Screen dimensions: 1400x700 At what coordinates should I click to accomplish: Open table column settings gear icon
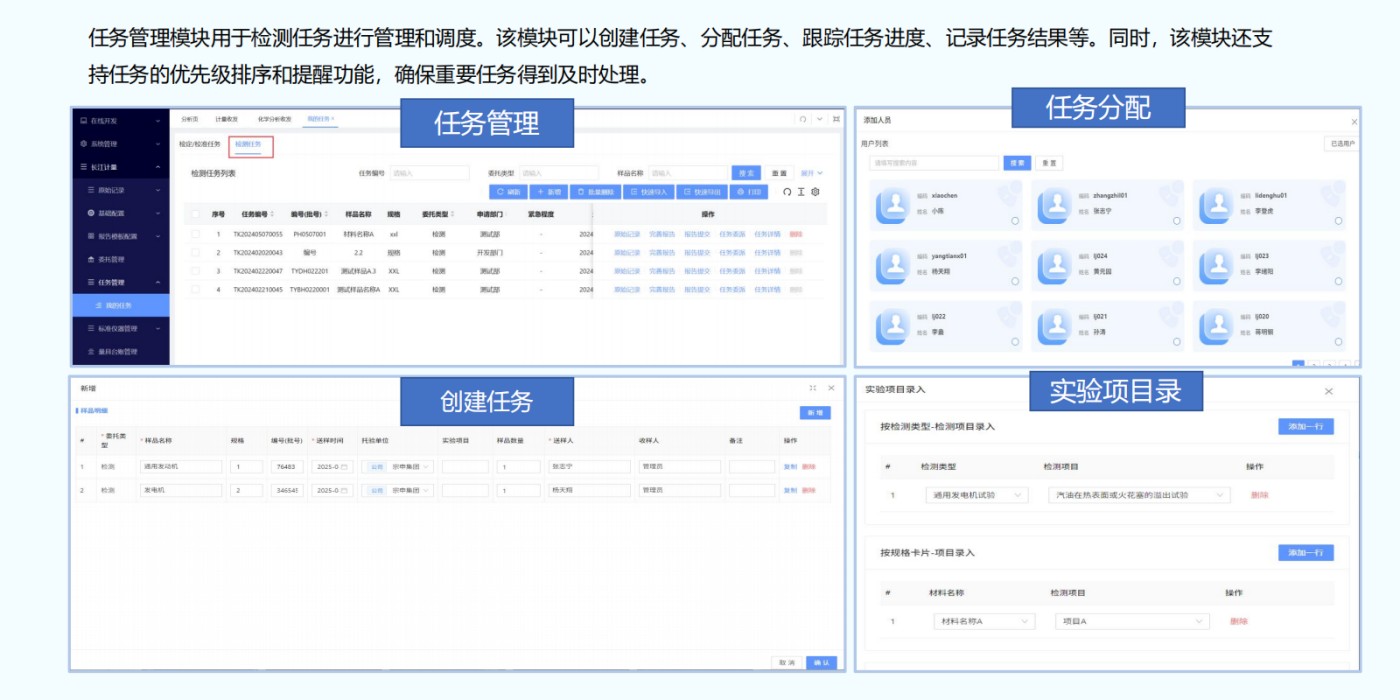coord(815,190)
